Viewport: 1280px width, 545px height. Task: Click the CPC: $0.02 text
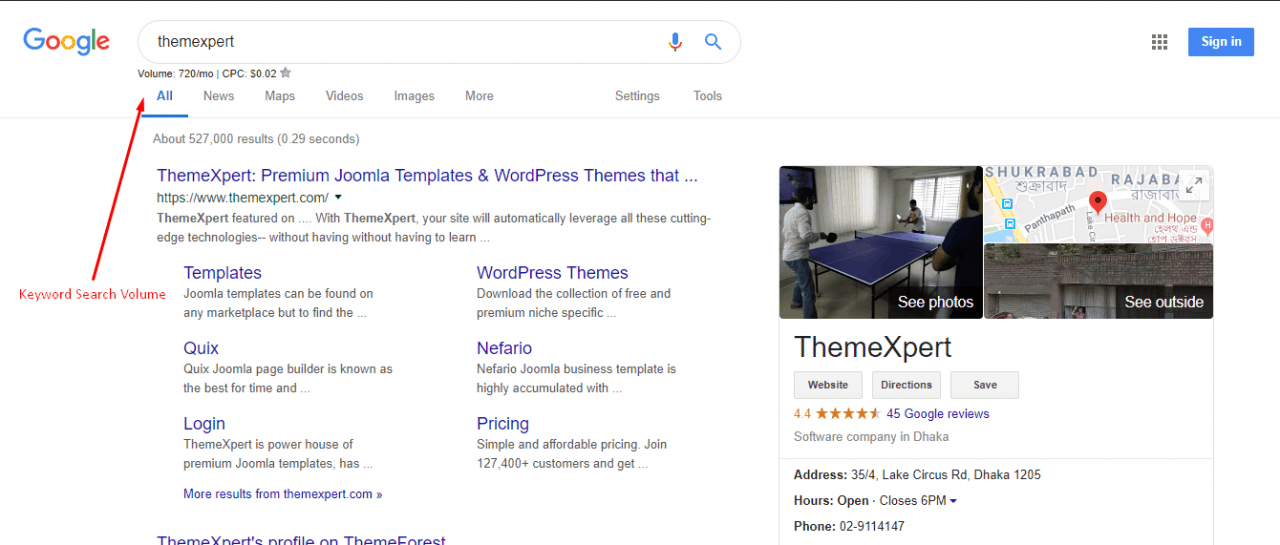(x=248, y=73)
